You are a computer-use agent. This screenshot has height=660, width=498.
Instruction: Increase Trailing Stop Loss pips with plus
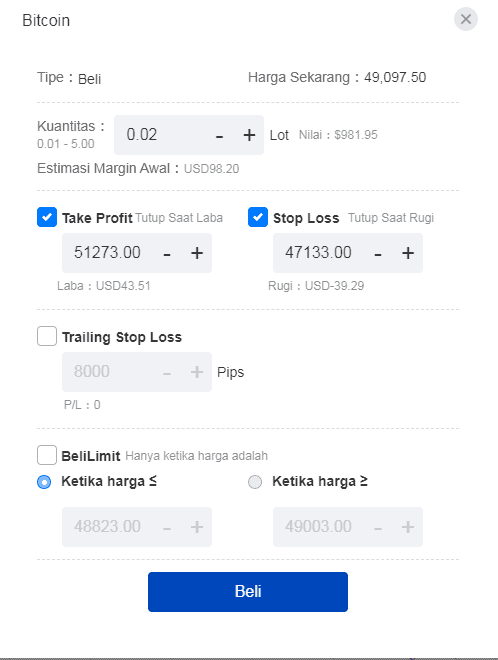[197, 372]
